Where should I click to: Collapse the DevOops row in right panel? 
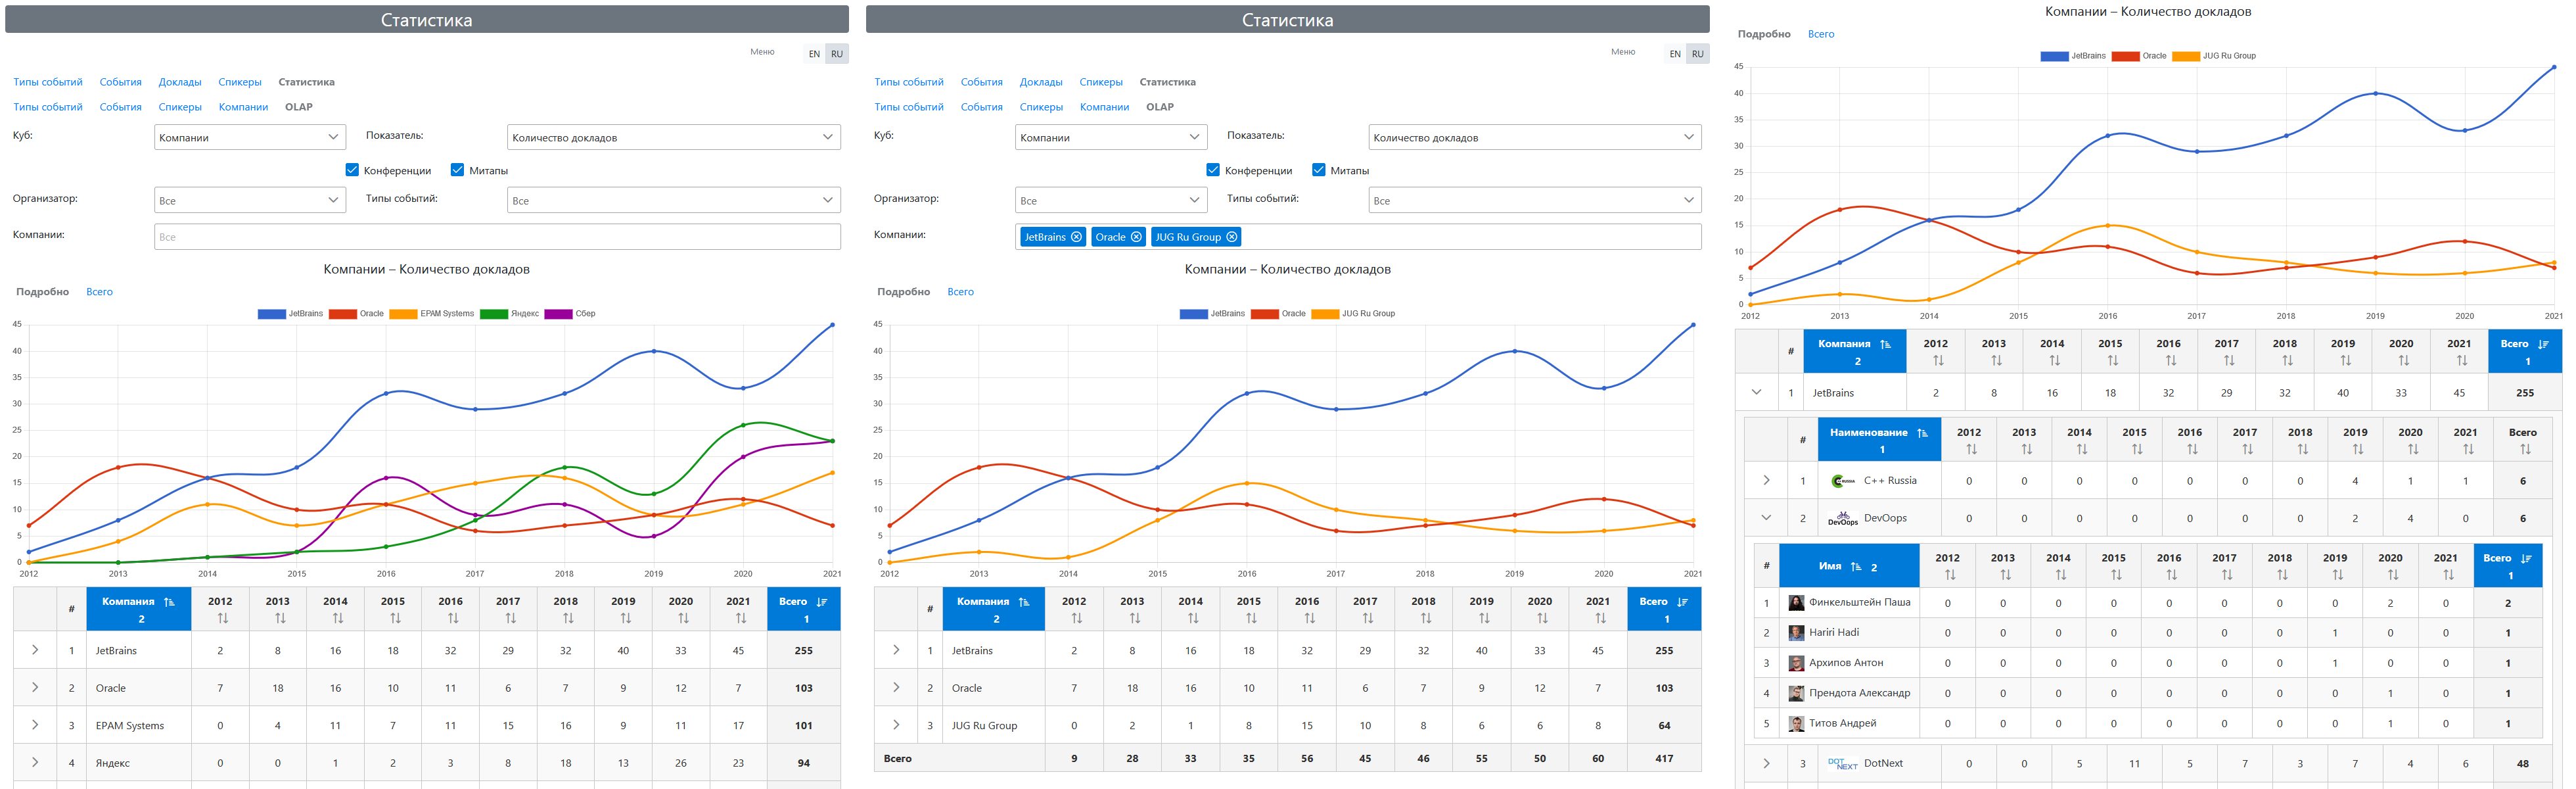click(x=1766, y=518)
